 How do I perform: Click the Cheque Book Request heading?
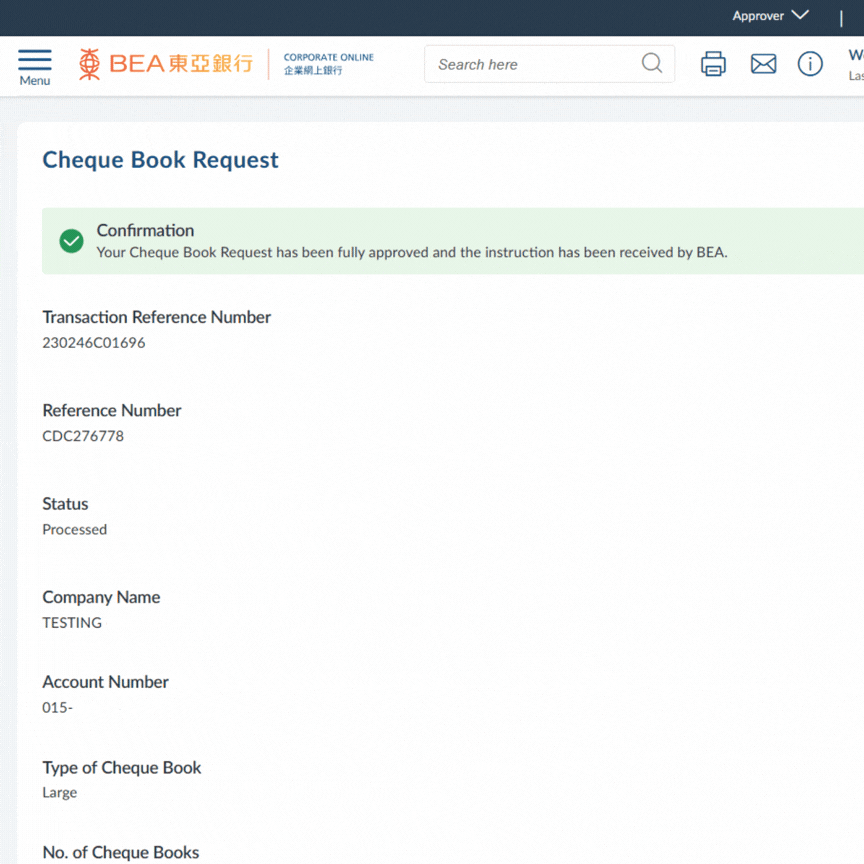pos(160,160)
